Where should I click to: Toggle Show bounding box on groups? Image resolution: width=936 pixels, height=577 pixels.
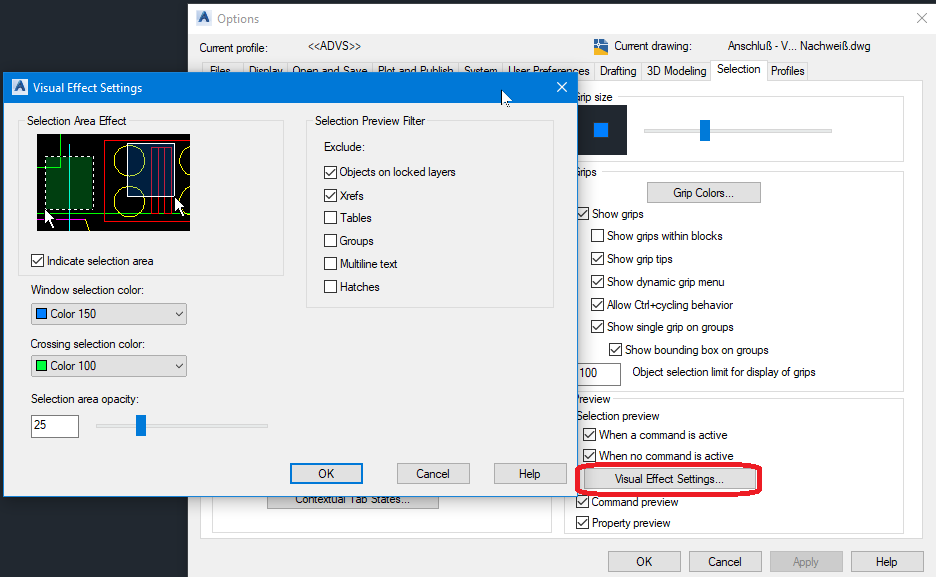pos(615,350)
